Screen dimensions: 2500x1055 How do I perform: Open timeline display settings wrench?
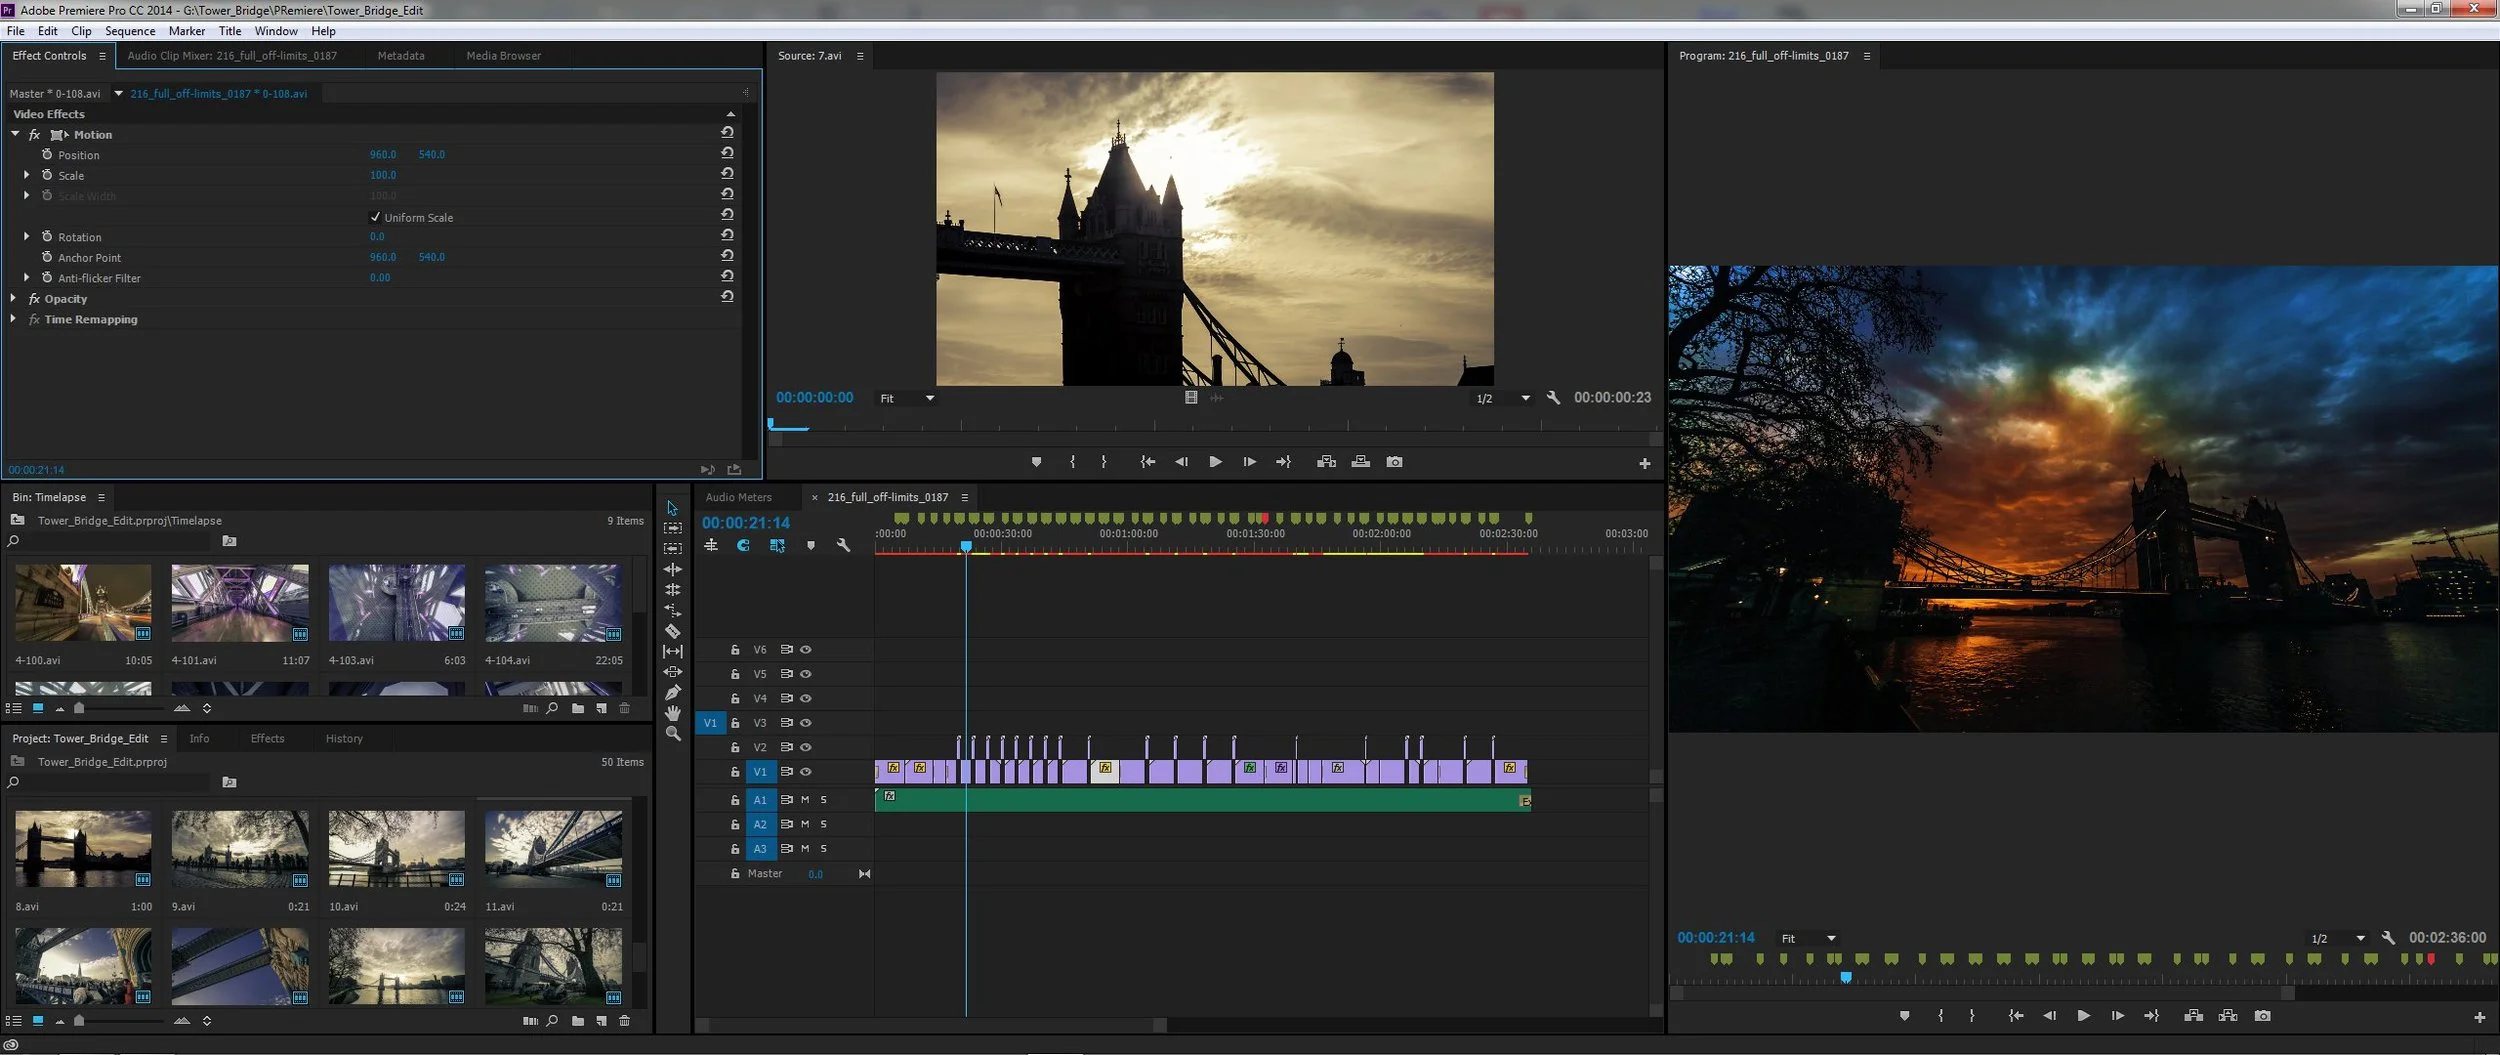(843, 545)
